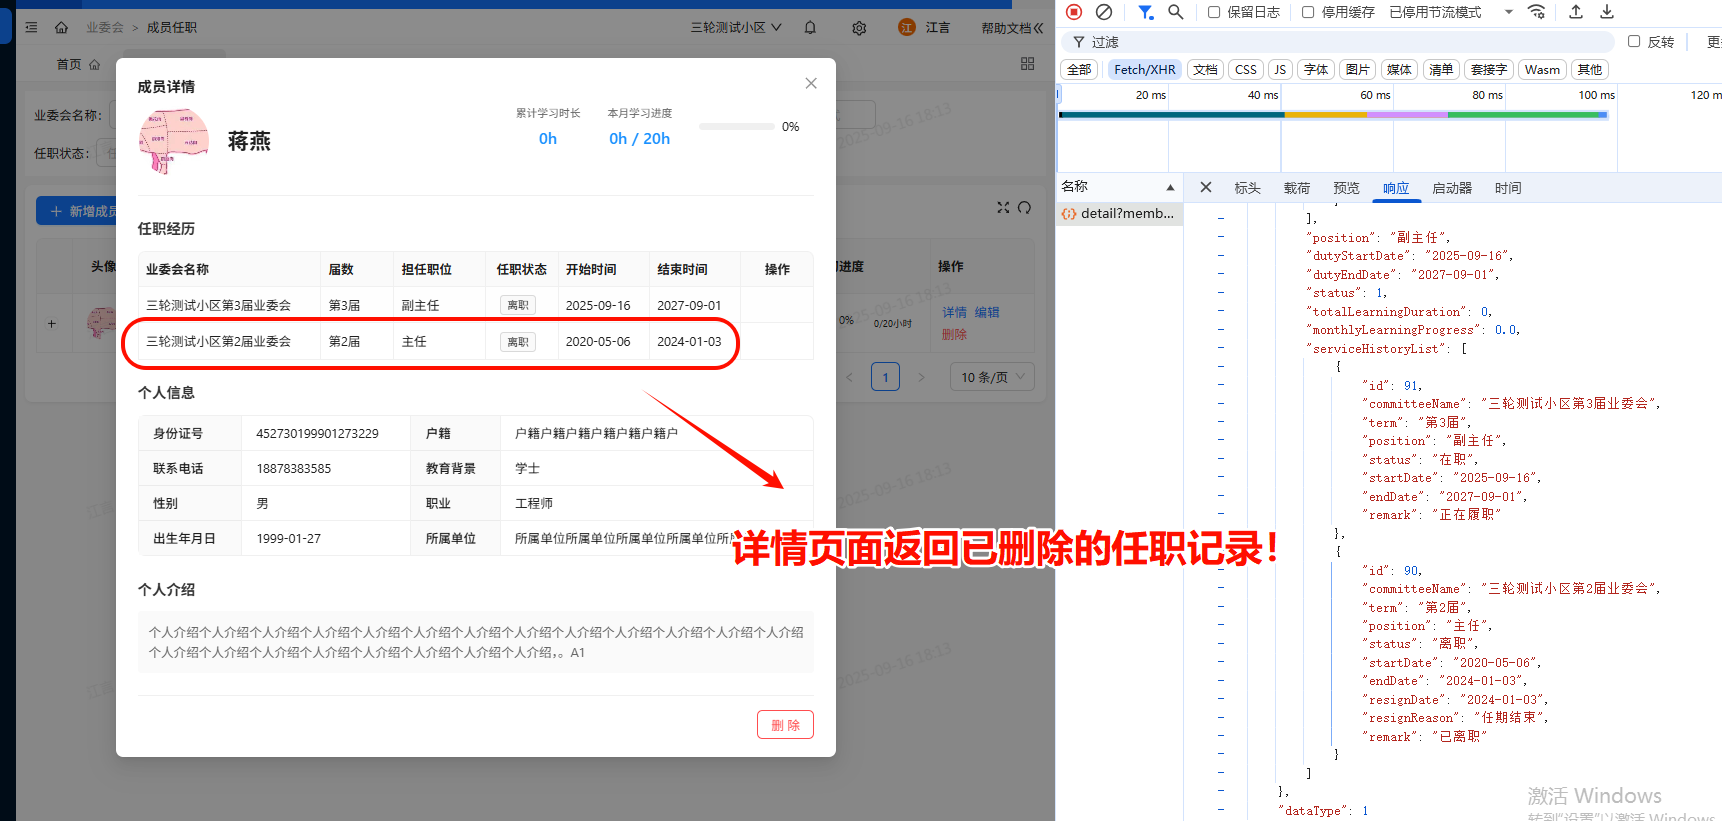The height and width of the screenshot is (821, 1722).
Task: Close the 成员详情 dialog
Action: (x=811, y=83)
